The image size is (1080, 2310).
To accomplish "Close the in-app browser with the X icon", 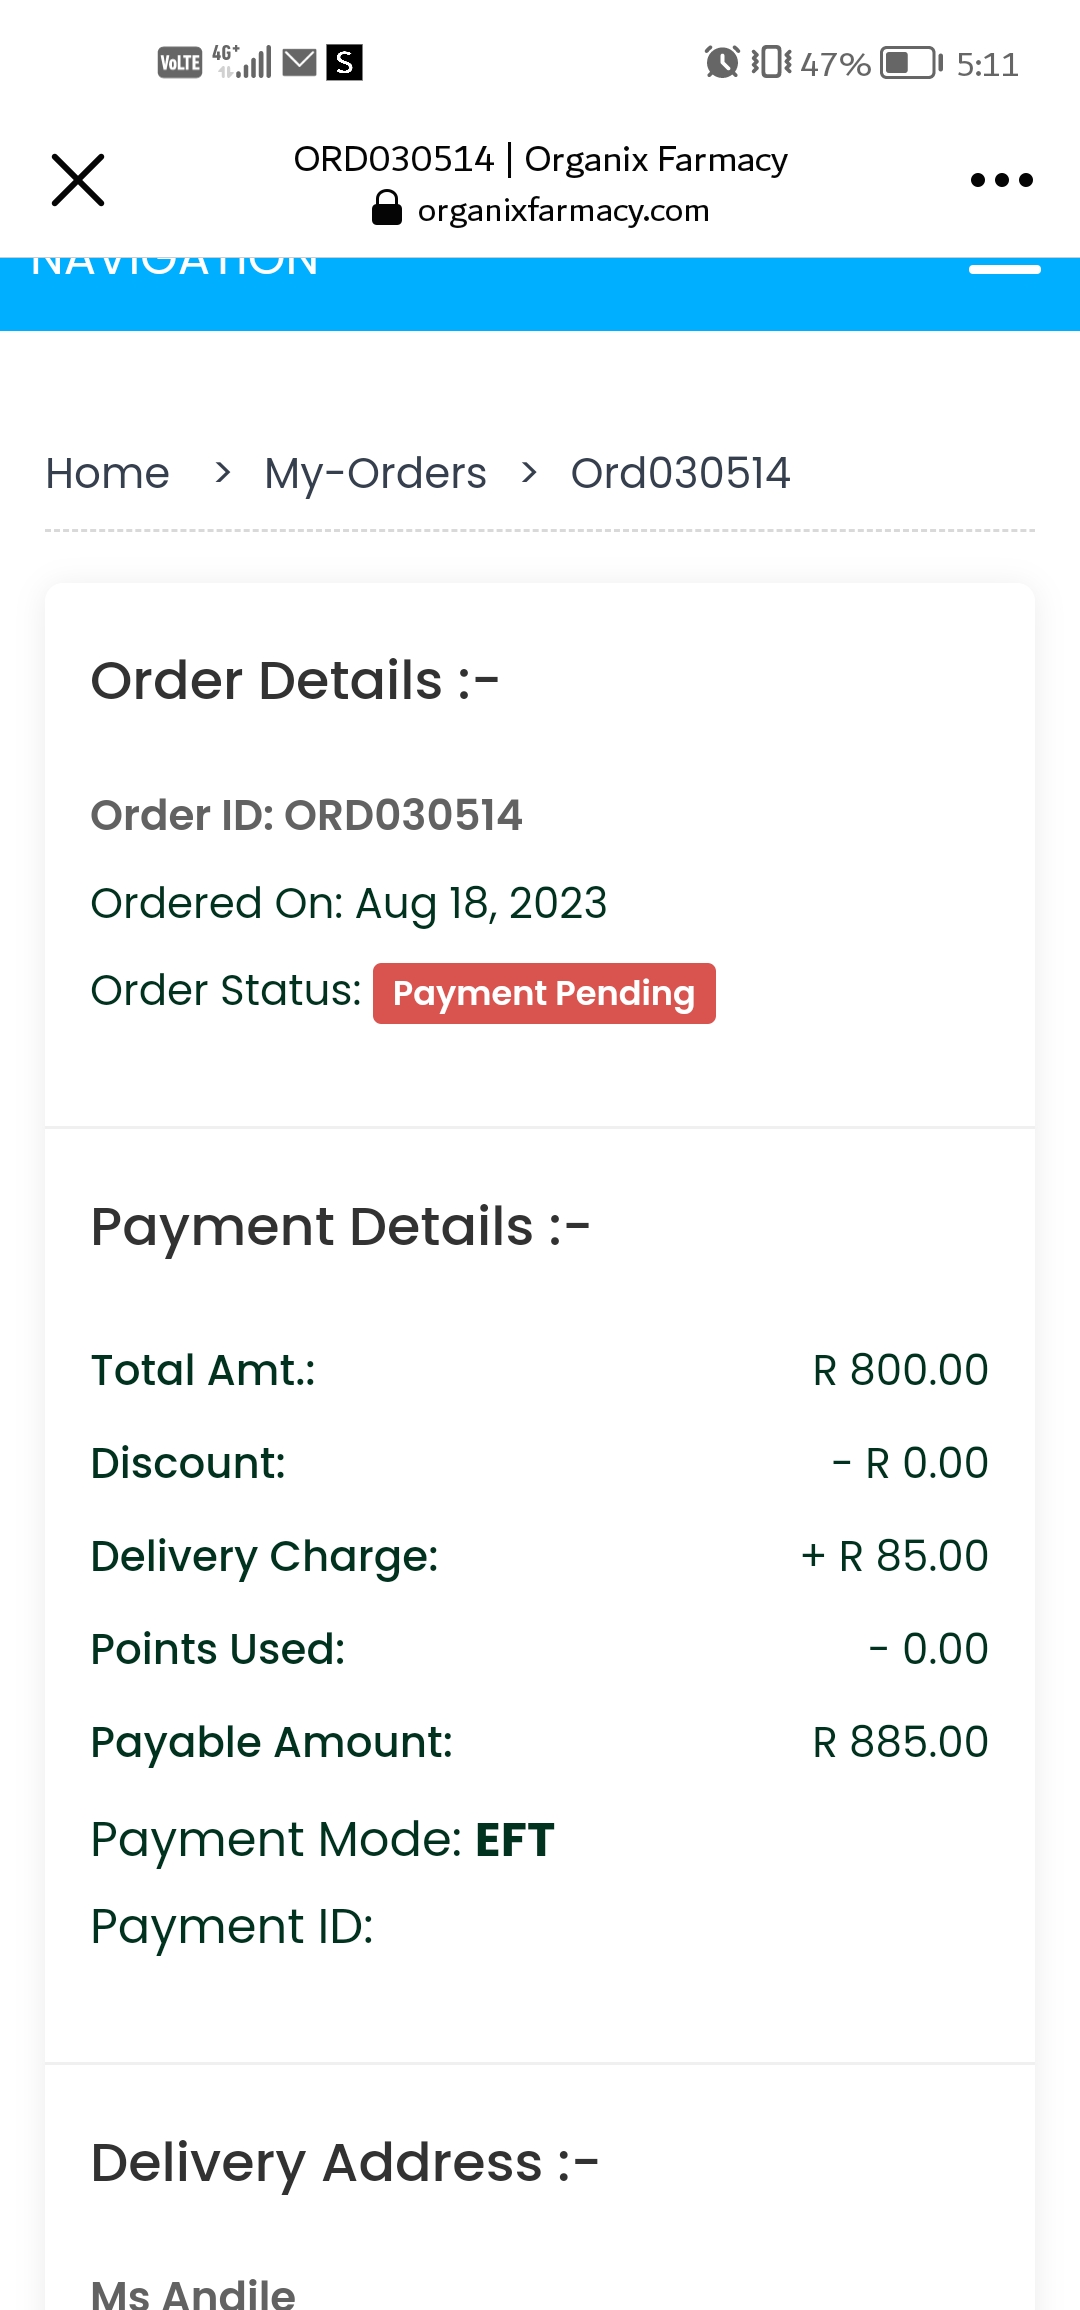I will pos(78,180).
